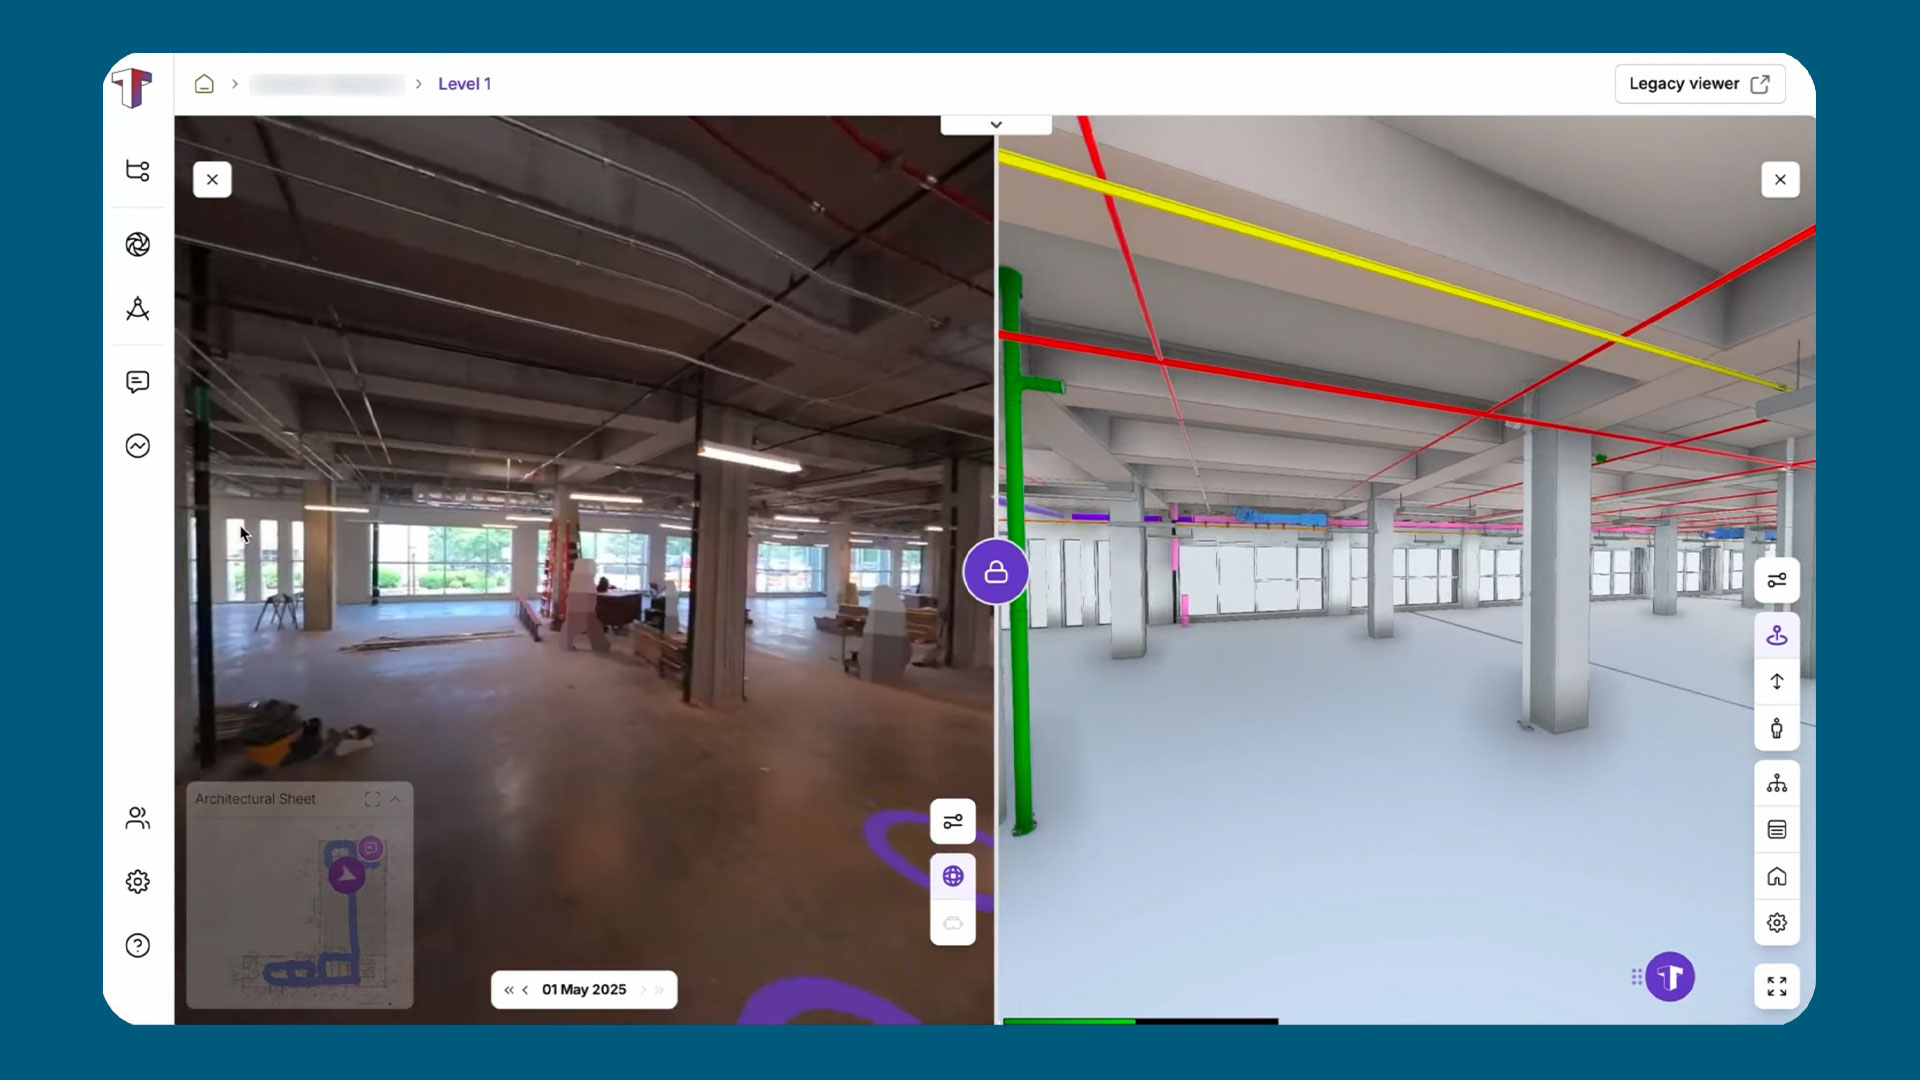Go to previous capture date arrow
The image size is (1920, 1080).
[525, 990]
